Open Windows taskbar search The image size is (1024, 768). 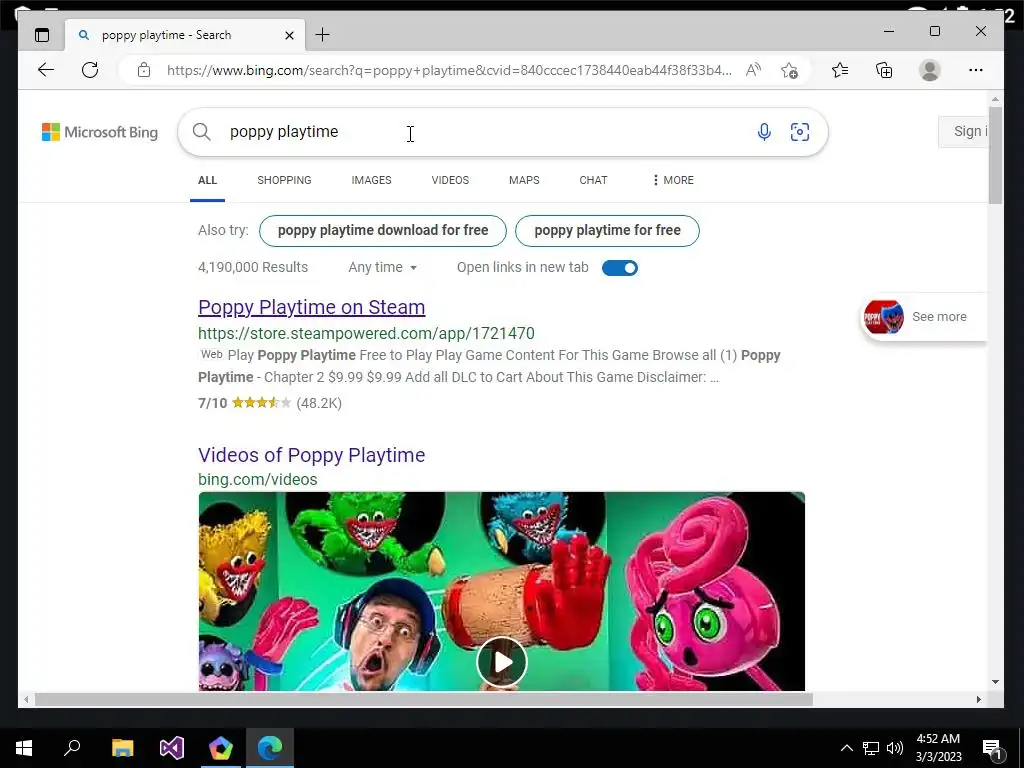[x=72, y=747]
